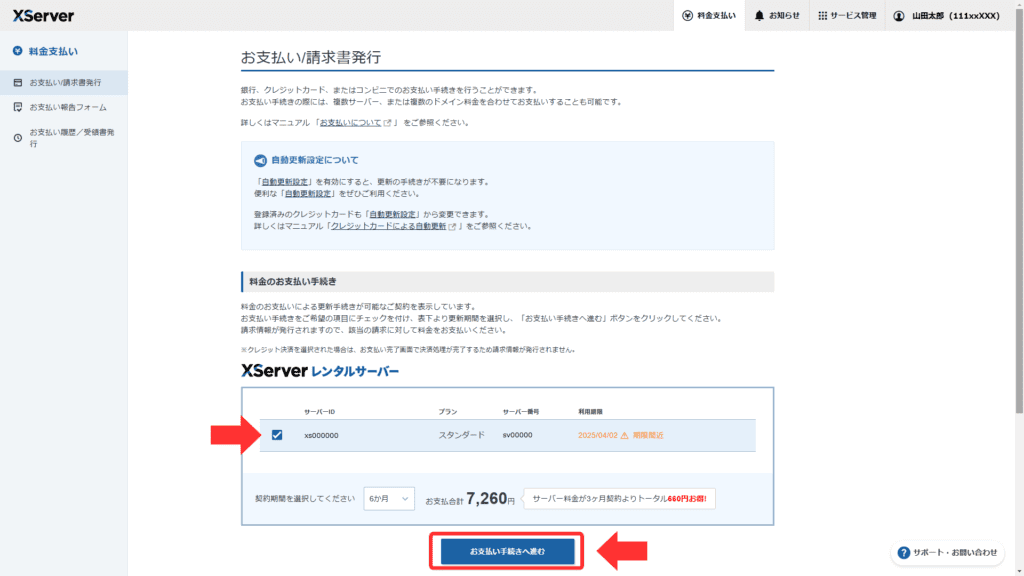Click the user avatar icon beside 山田太郎
Image resolution: width=1024 pixels, height=576 pixels.
click(x=899, y=16)
